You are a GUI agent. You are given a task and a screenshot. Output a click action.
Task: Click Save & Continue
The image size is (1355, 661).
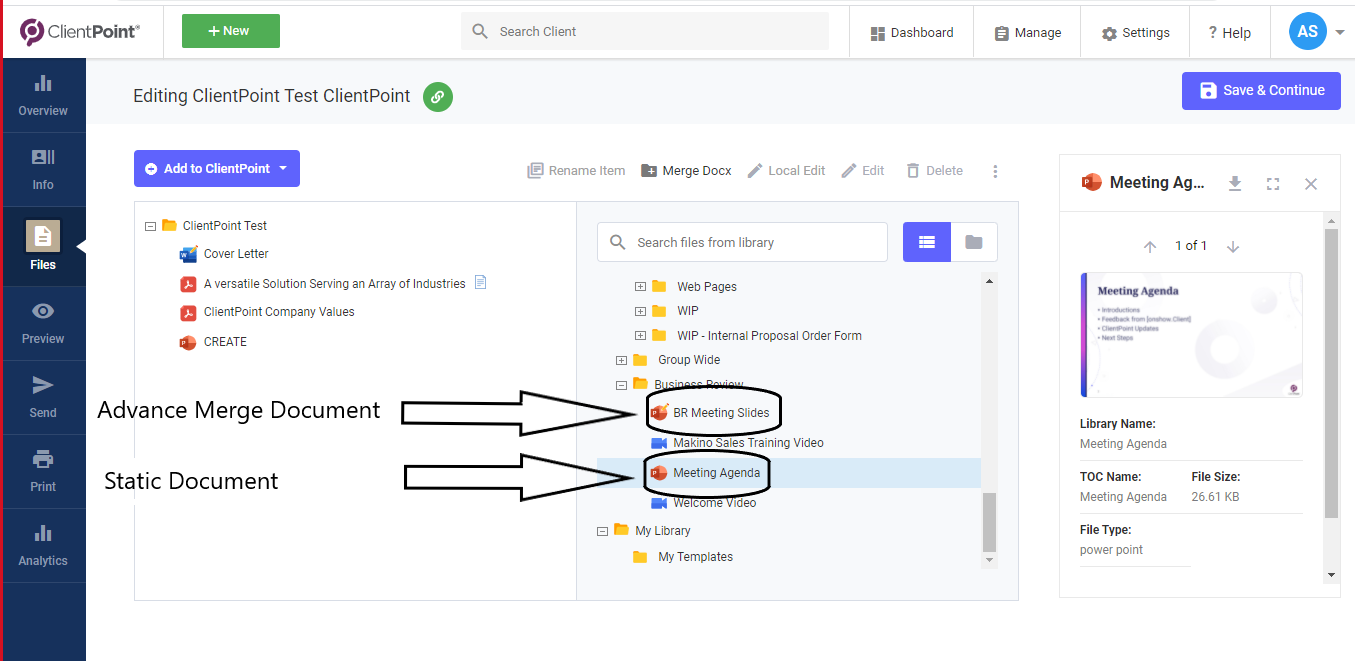(1261, 90)
